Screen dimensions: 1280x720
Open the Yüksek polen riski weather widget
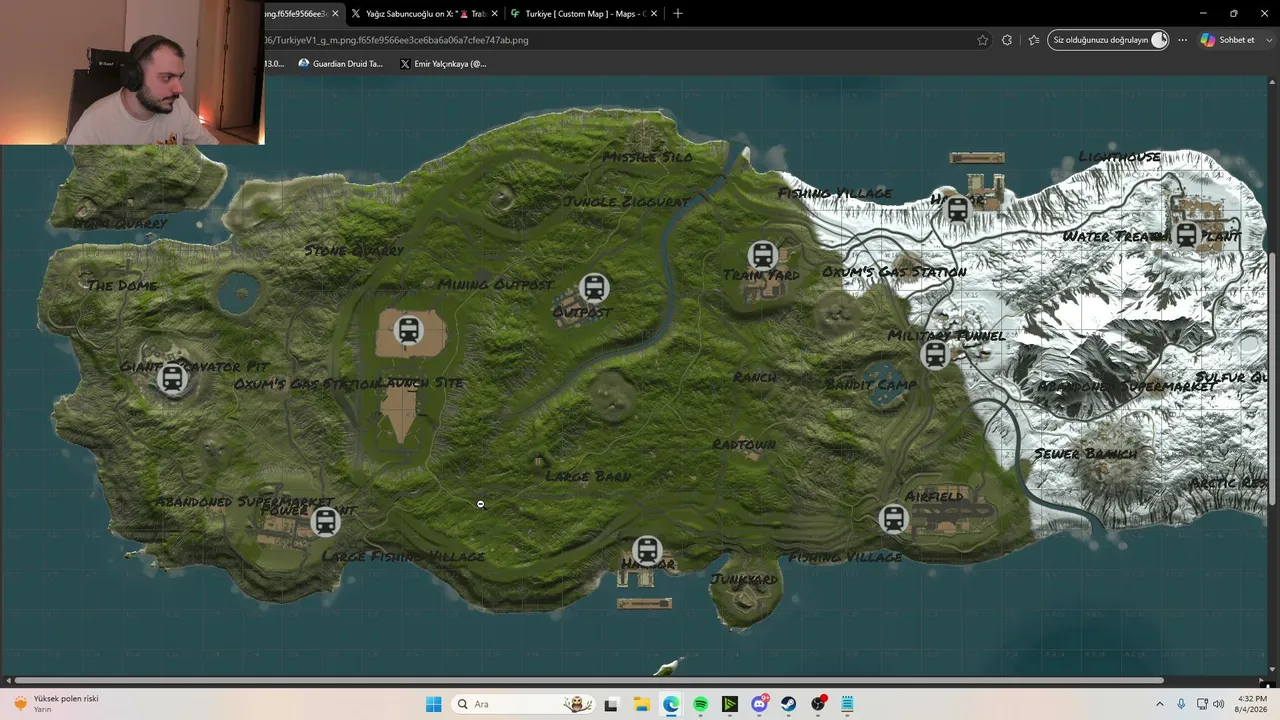tap(56, 704)
